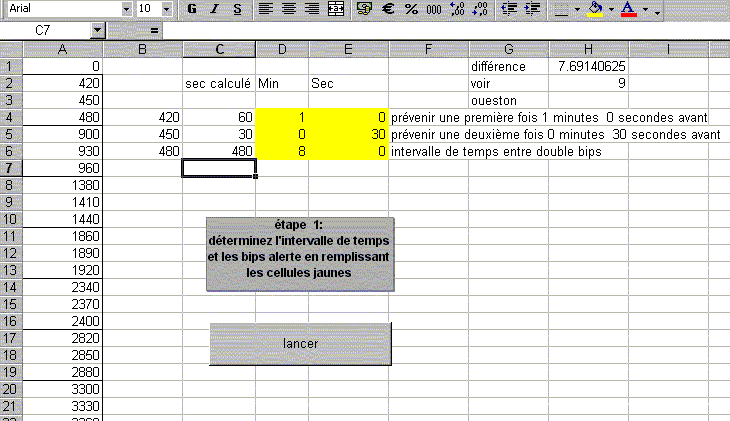The width and height of the screenshot is (730, 421).
Task: Toggle italic formatting (I button)
Action: click(215, 8)
